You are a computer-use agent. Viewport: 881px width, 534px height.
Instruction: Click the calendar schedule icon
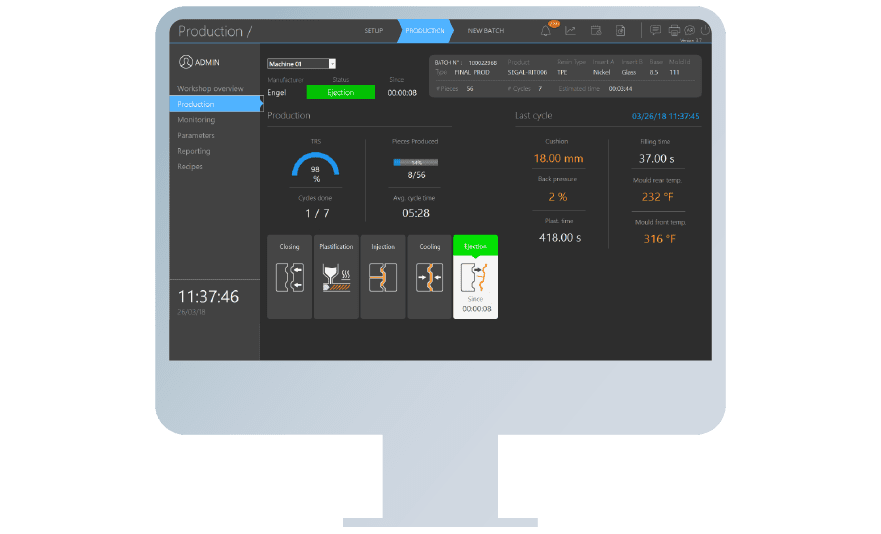(596, 31)
